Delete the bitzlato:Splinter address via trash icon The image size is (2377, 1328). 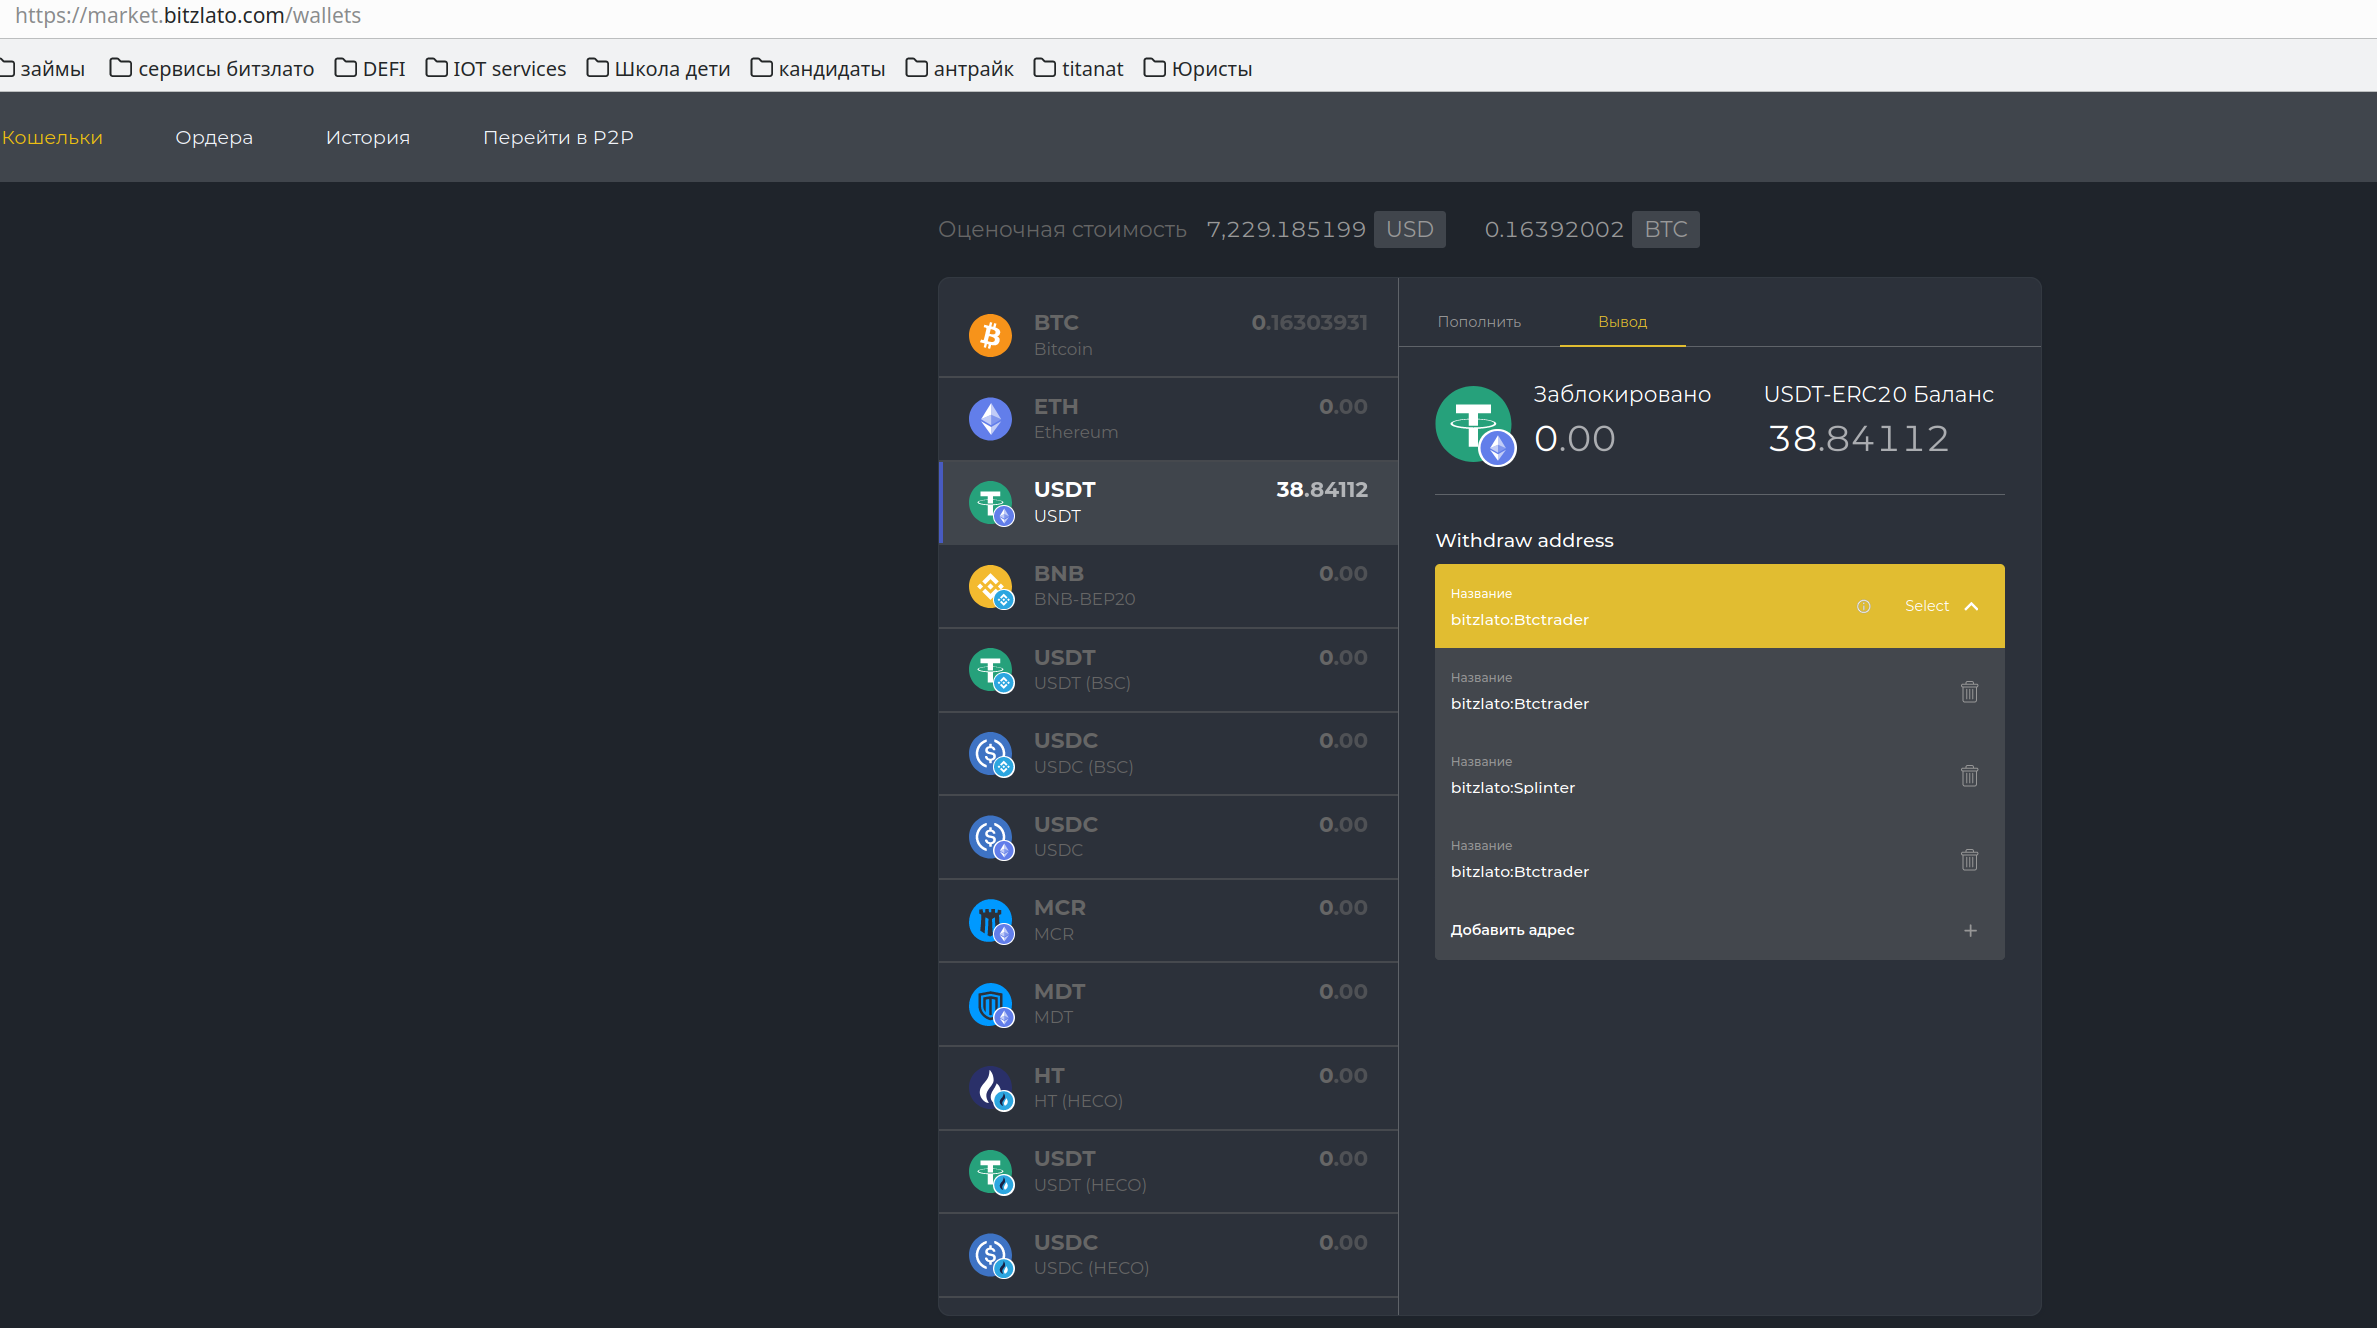[1969, 776]
